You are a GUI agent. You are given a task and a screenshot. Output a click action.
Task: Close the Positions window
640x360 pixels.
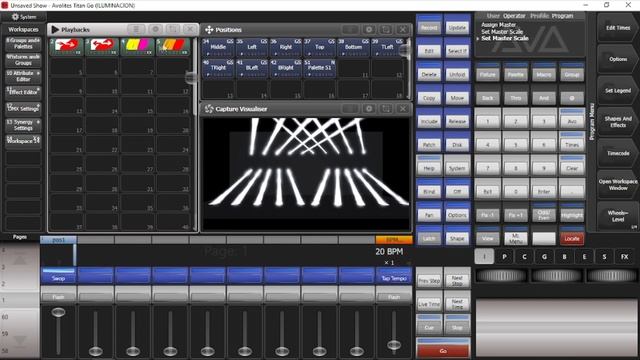403,30
